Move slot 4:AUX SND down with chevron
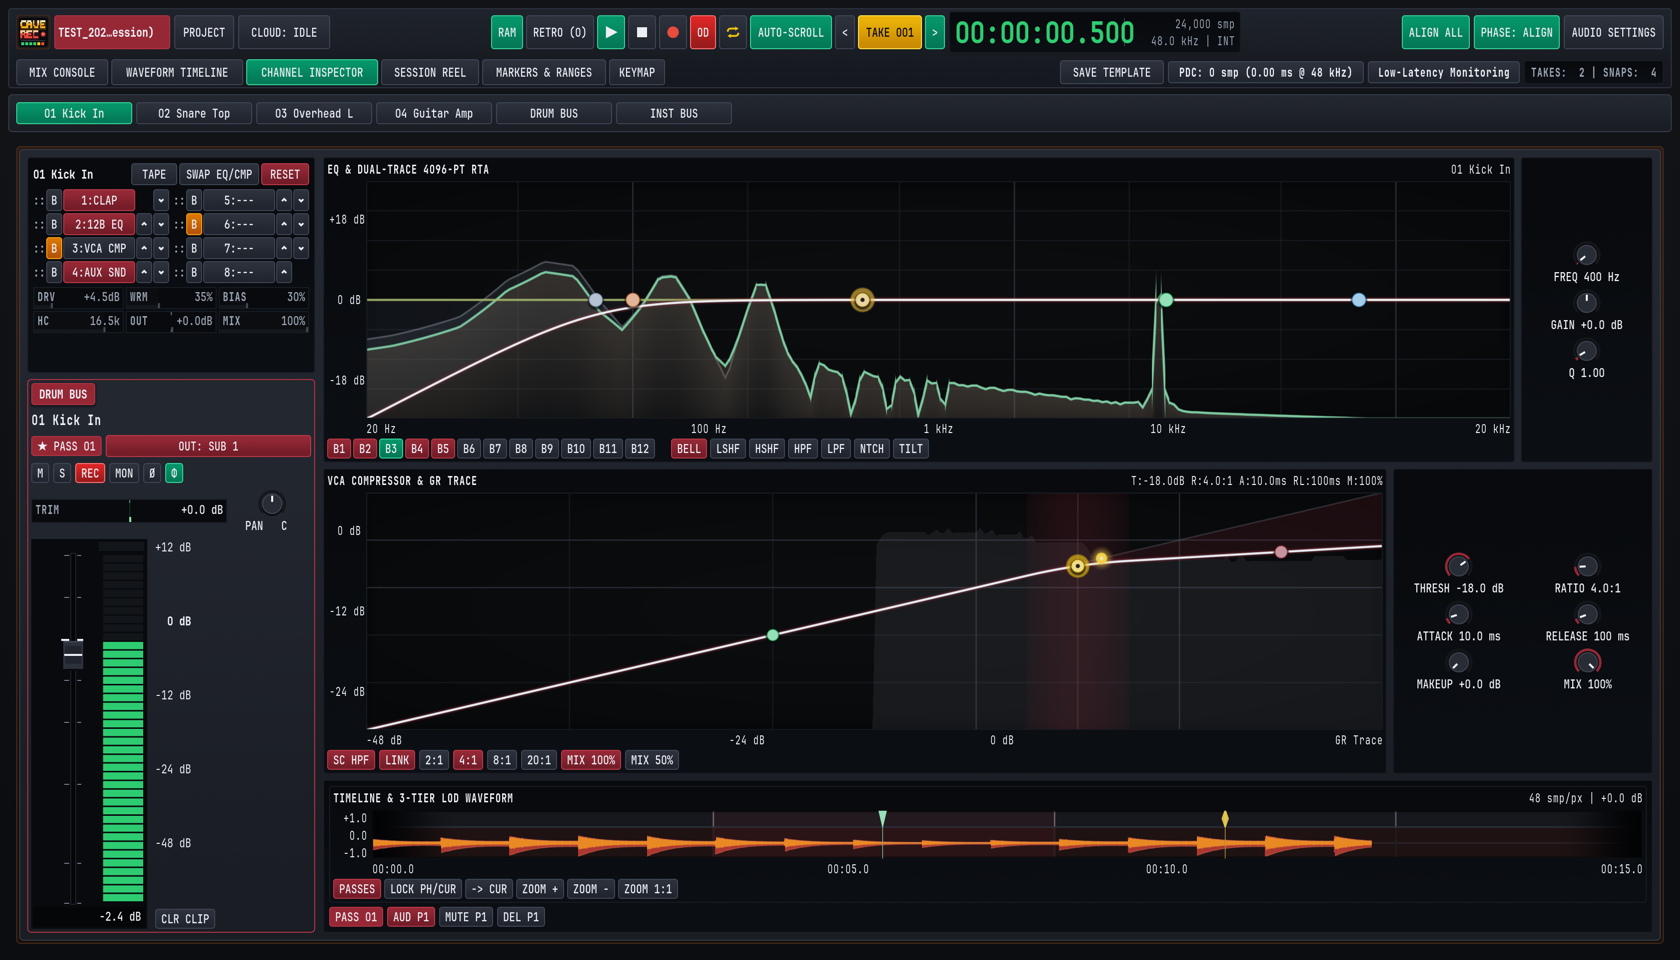Image resolution: width=1680 pixels, height=960 pixels. point(161,272)
